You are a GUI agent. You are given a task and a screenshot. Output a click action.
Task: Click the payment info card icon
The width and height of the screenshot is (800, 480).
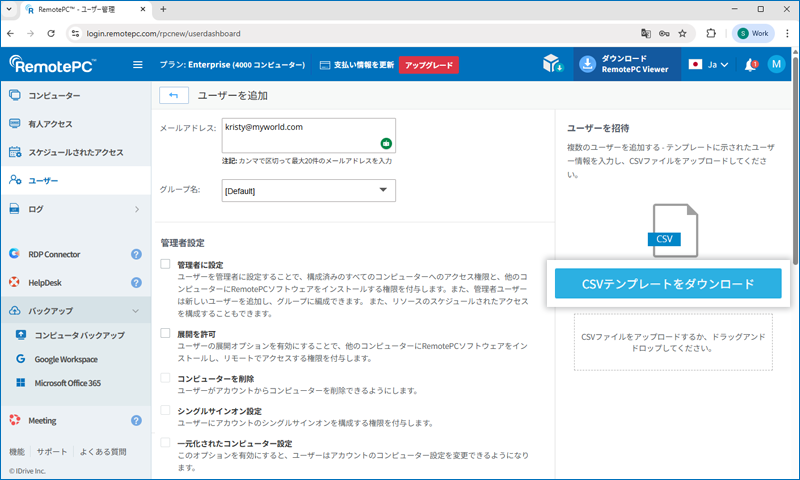coord(324,65)
